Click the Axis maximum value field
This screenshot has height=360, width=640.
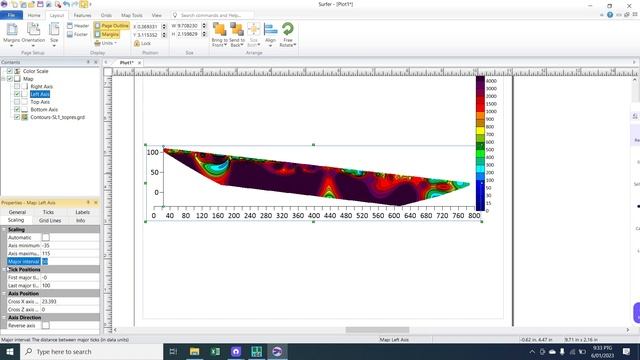(70, 253)
